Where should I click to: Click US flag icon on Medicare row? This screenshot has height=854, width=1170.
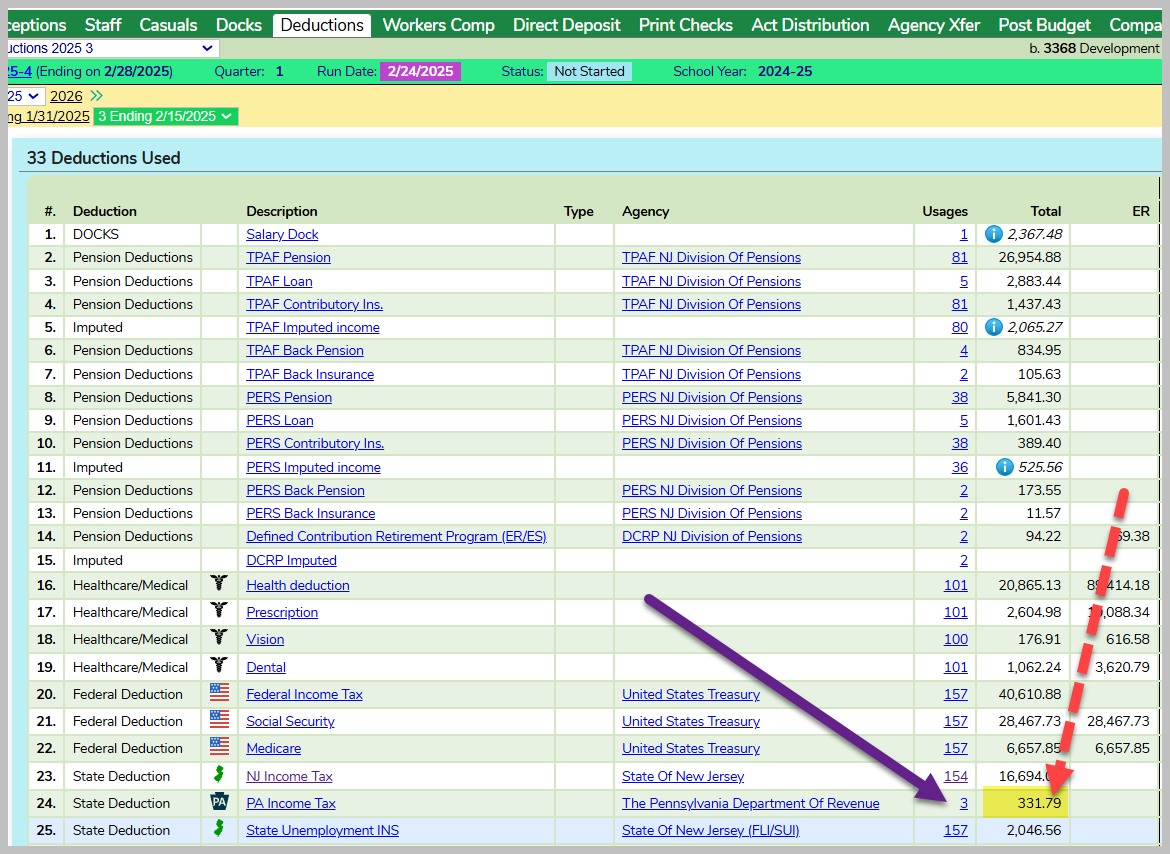click(x=219, y=746)
